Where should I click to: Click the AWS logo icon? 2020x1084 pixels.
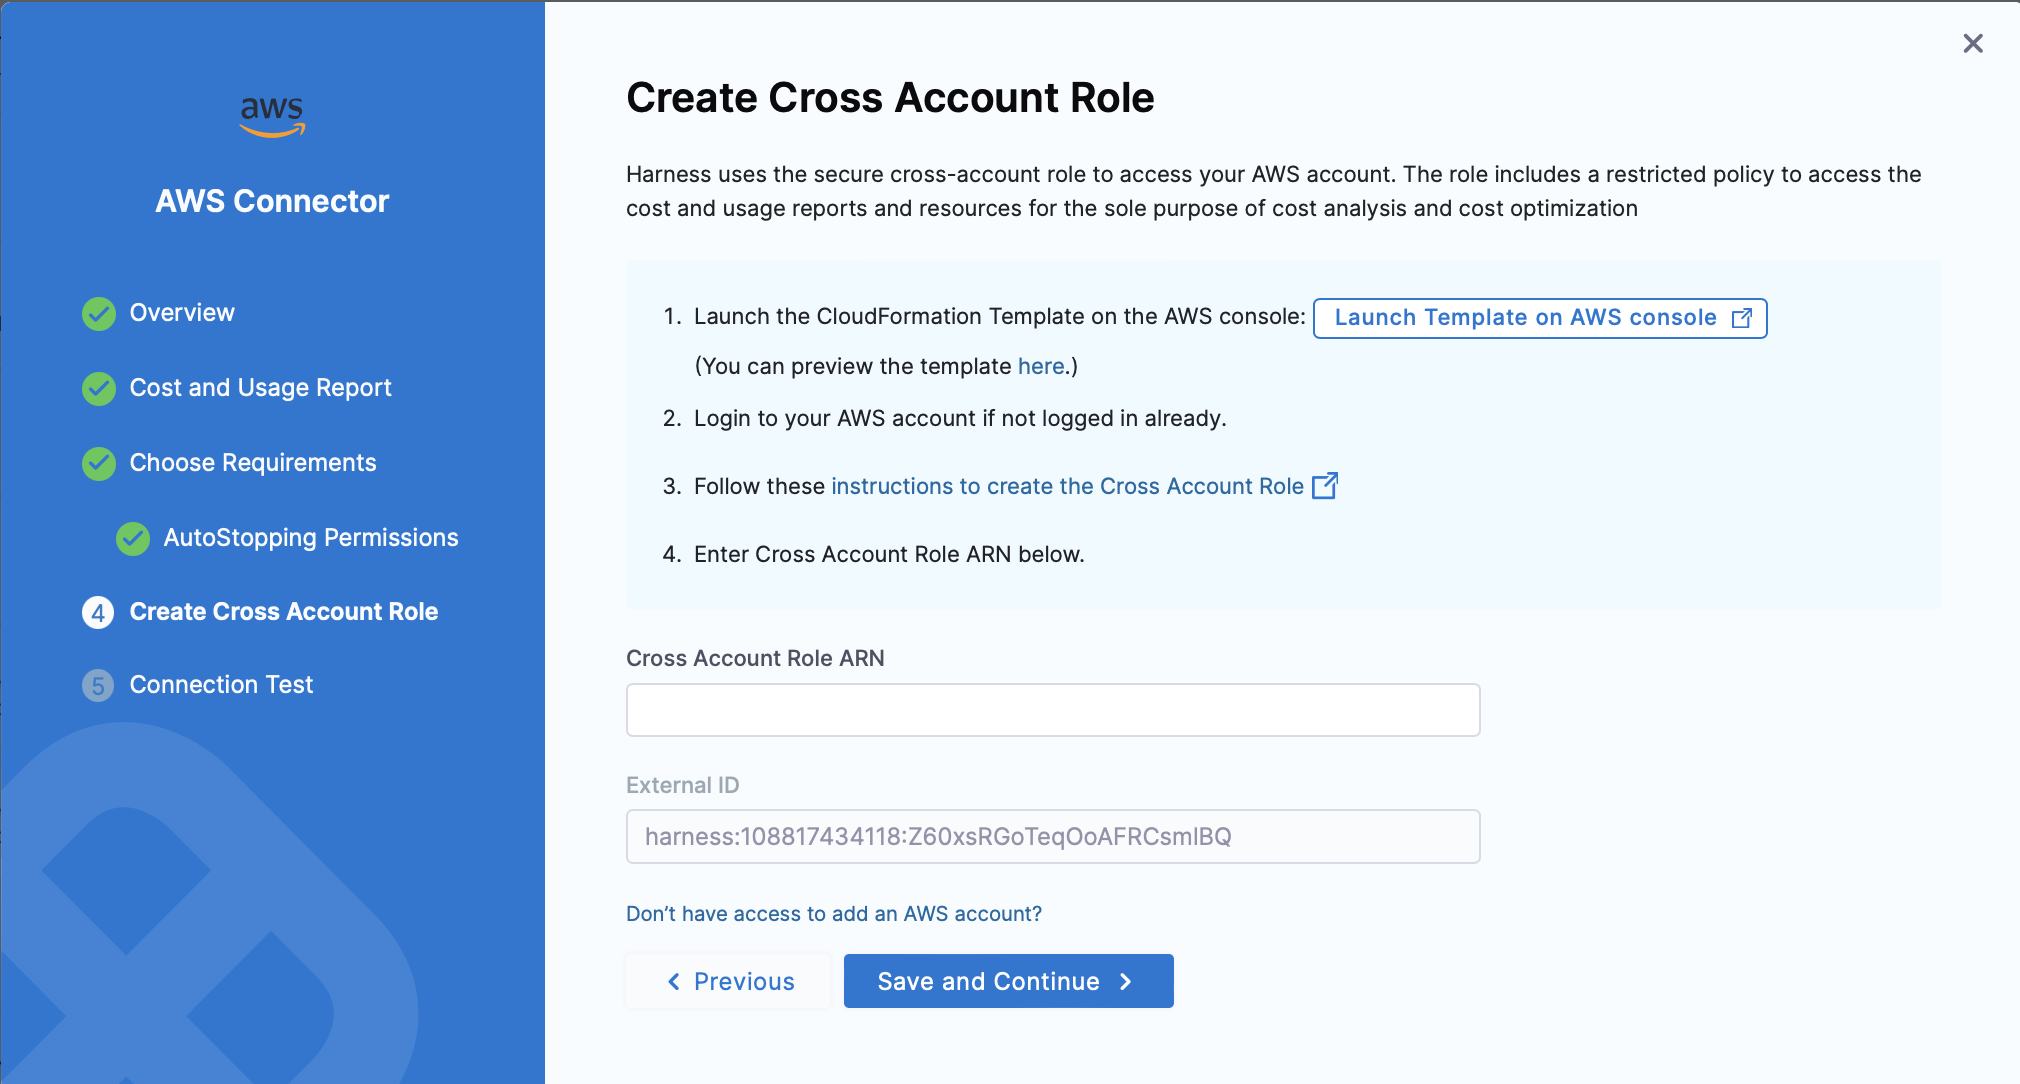coord(272,116)
